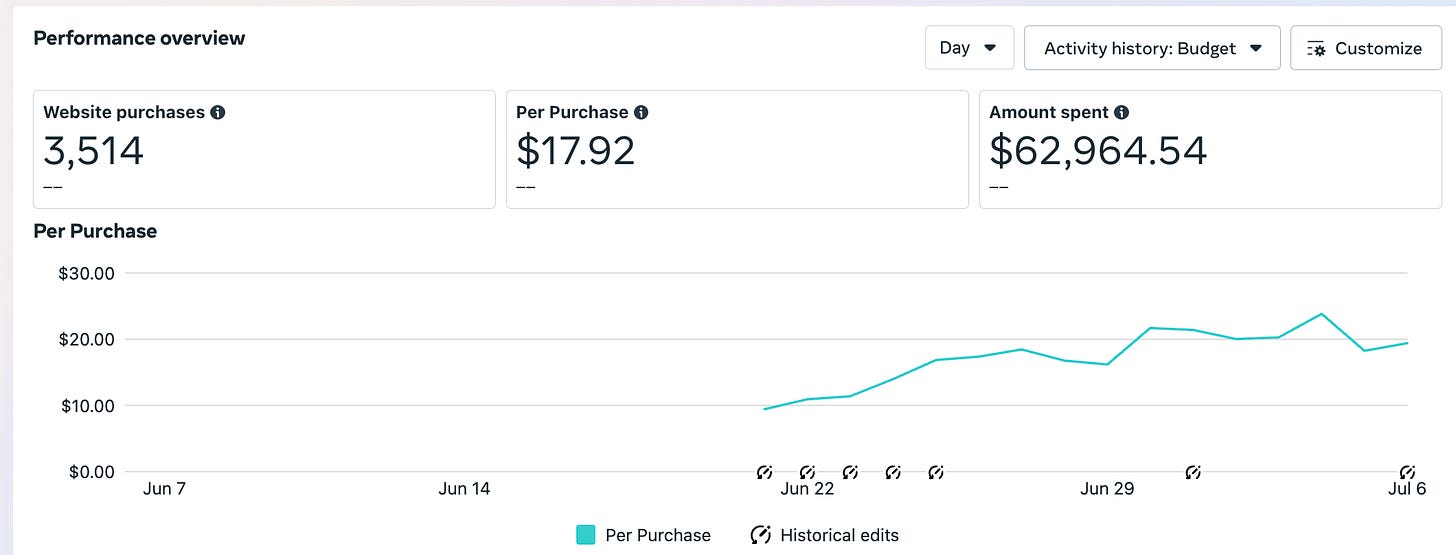Image resolution: width=1456 pixels, height=555 pixels.
Task: Click the Customize button
Action: click(x=1364, y=48)
